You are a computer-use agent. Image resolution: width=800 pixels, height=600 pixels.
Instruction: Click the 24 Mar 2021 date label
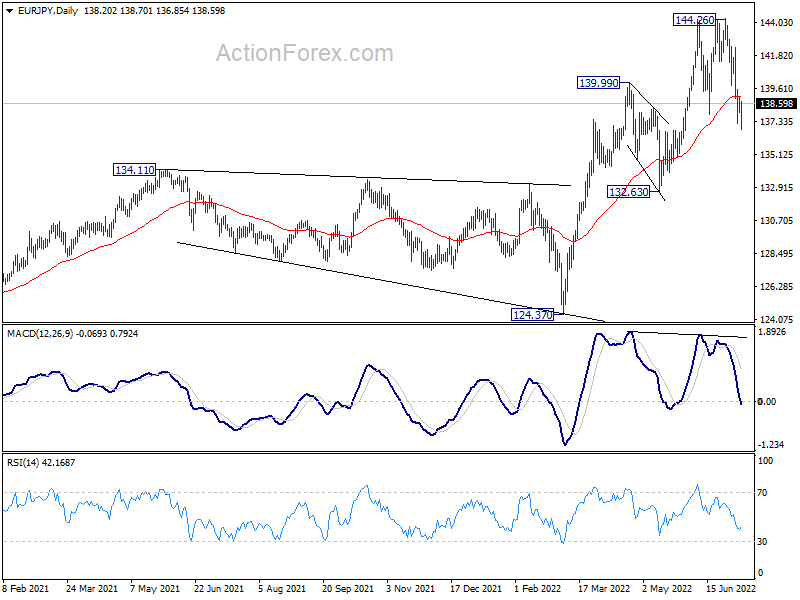[92, 588]
